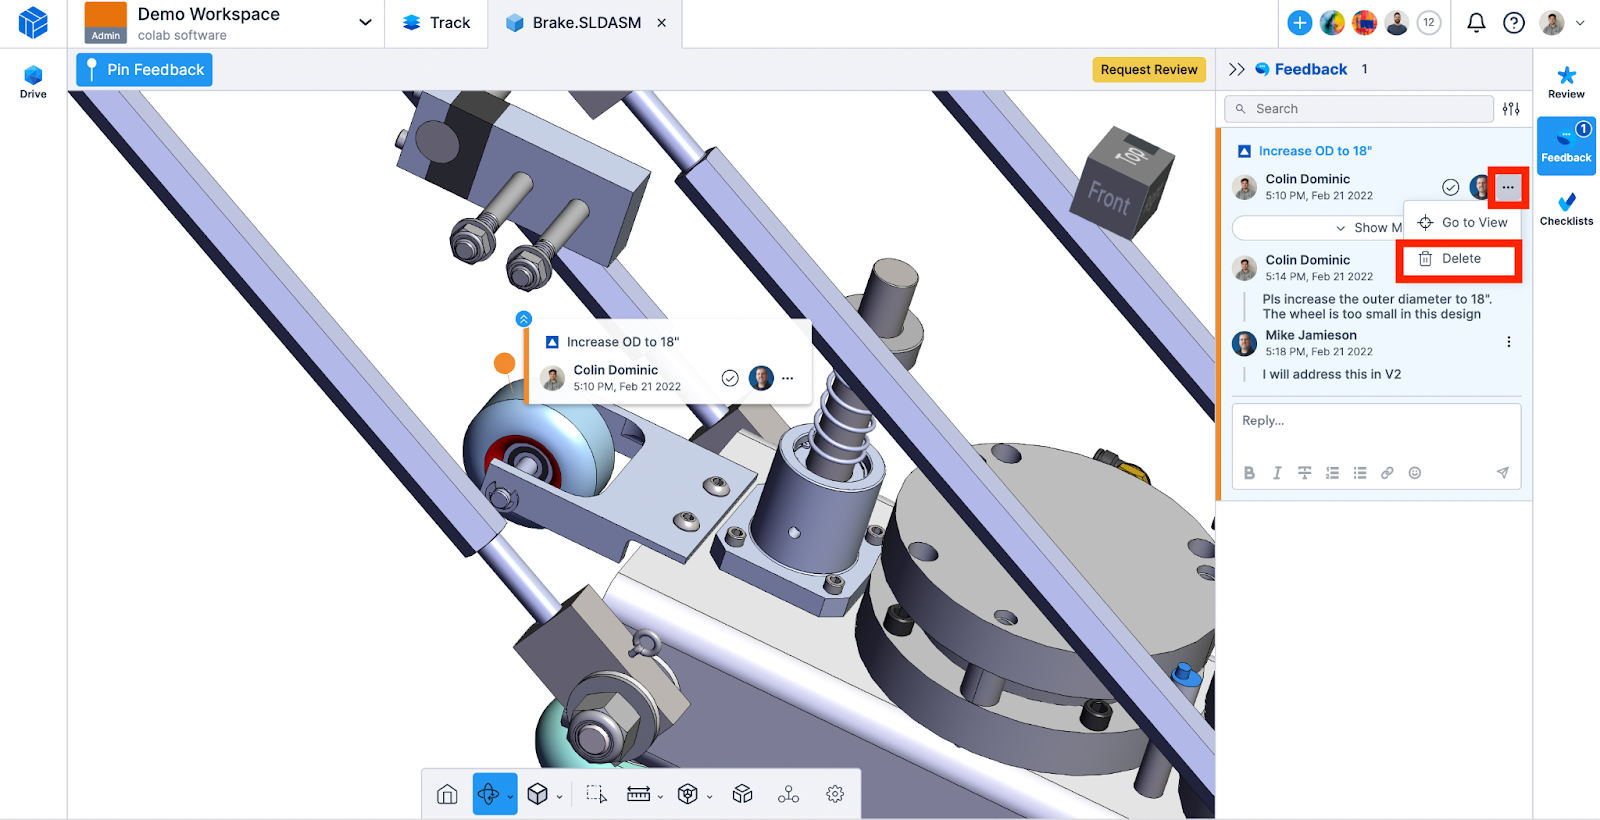Click the Request Review button
Viewport: 1600px width, 820px height.
click(1148, 70)
